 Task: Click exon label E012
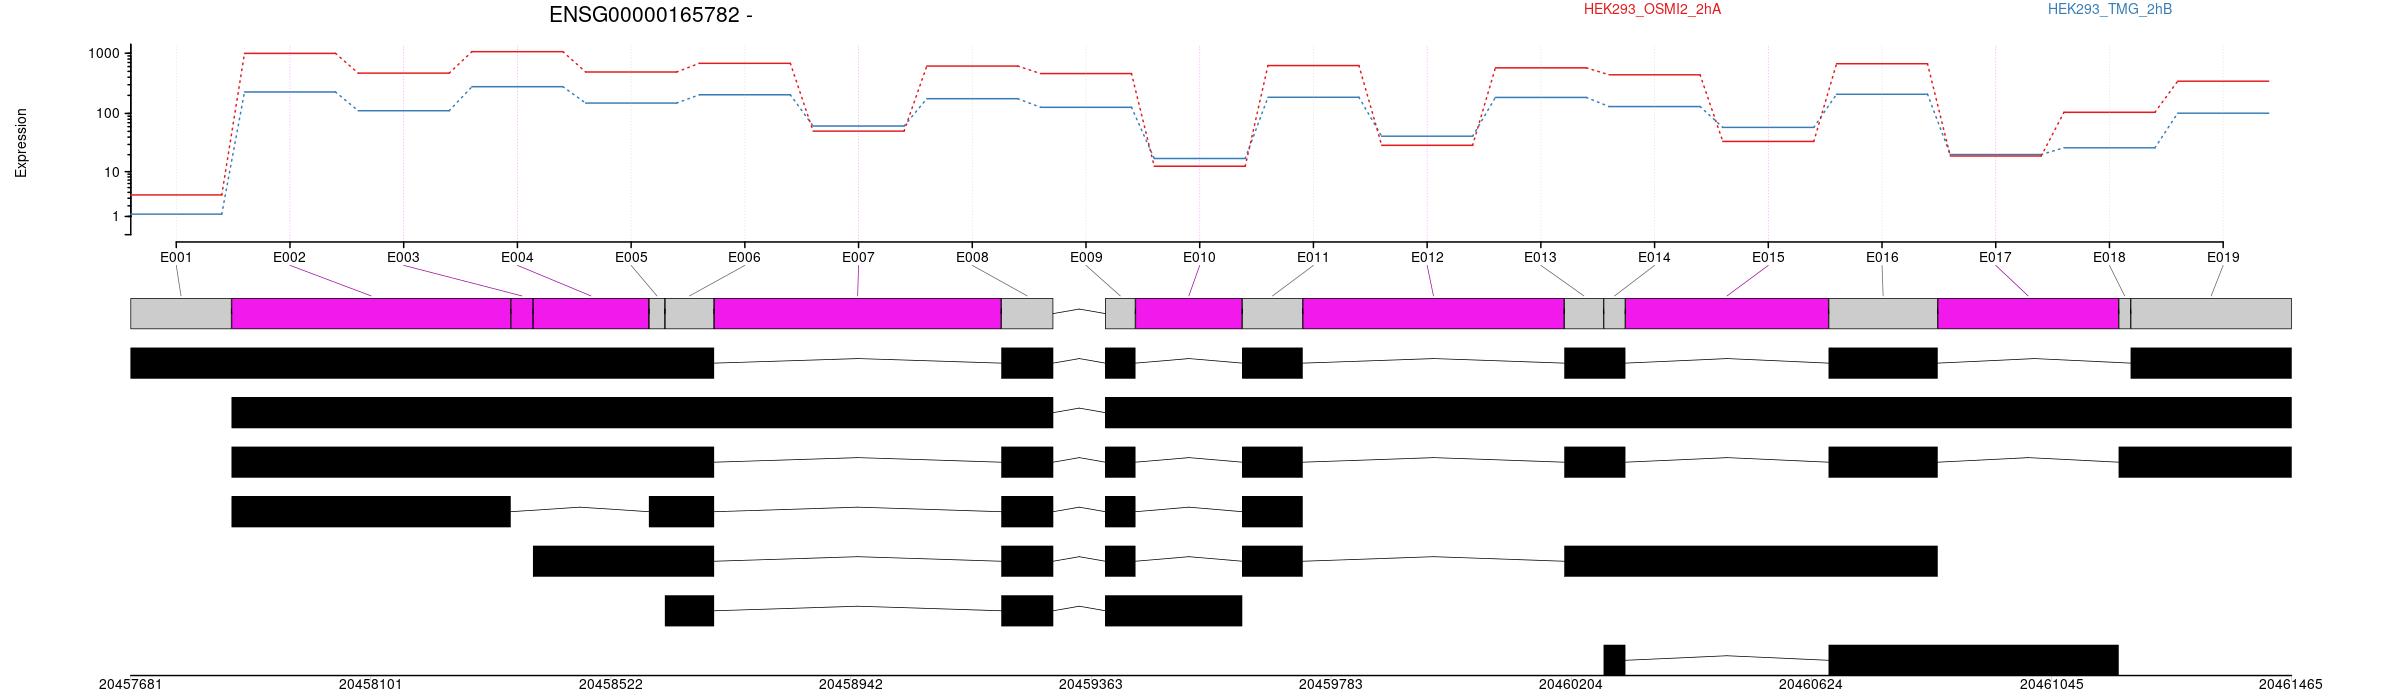(1427, 257)
